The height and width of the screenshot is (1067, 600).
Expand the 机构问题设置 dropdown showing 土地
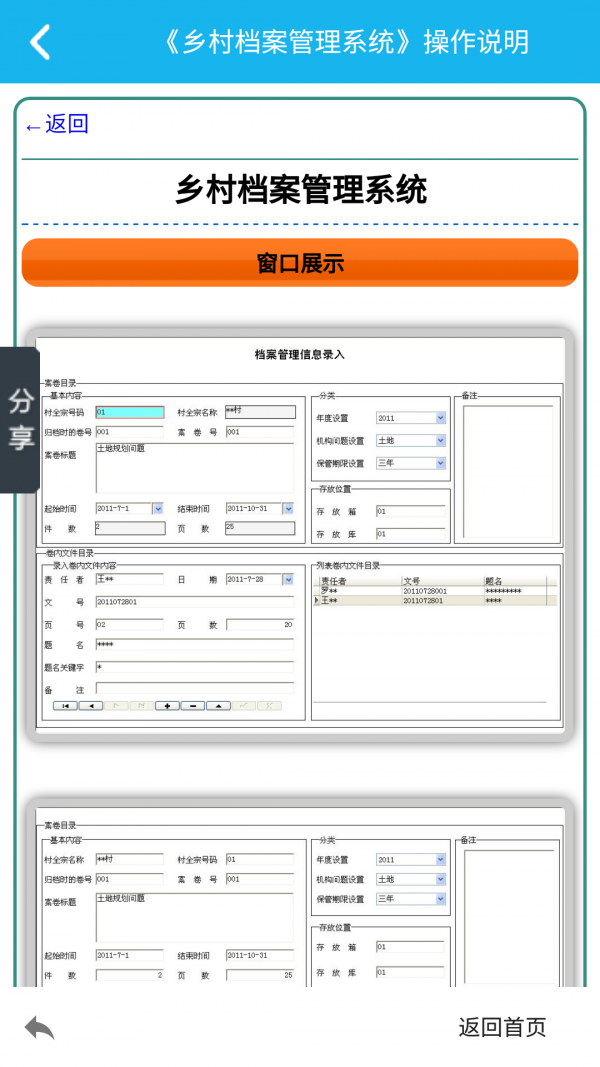coord(440,440)
